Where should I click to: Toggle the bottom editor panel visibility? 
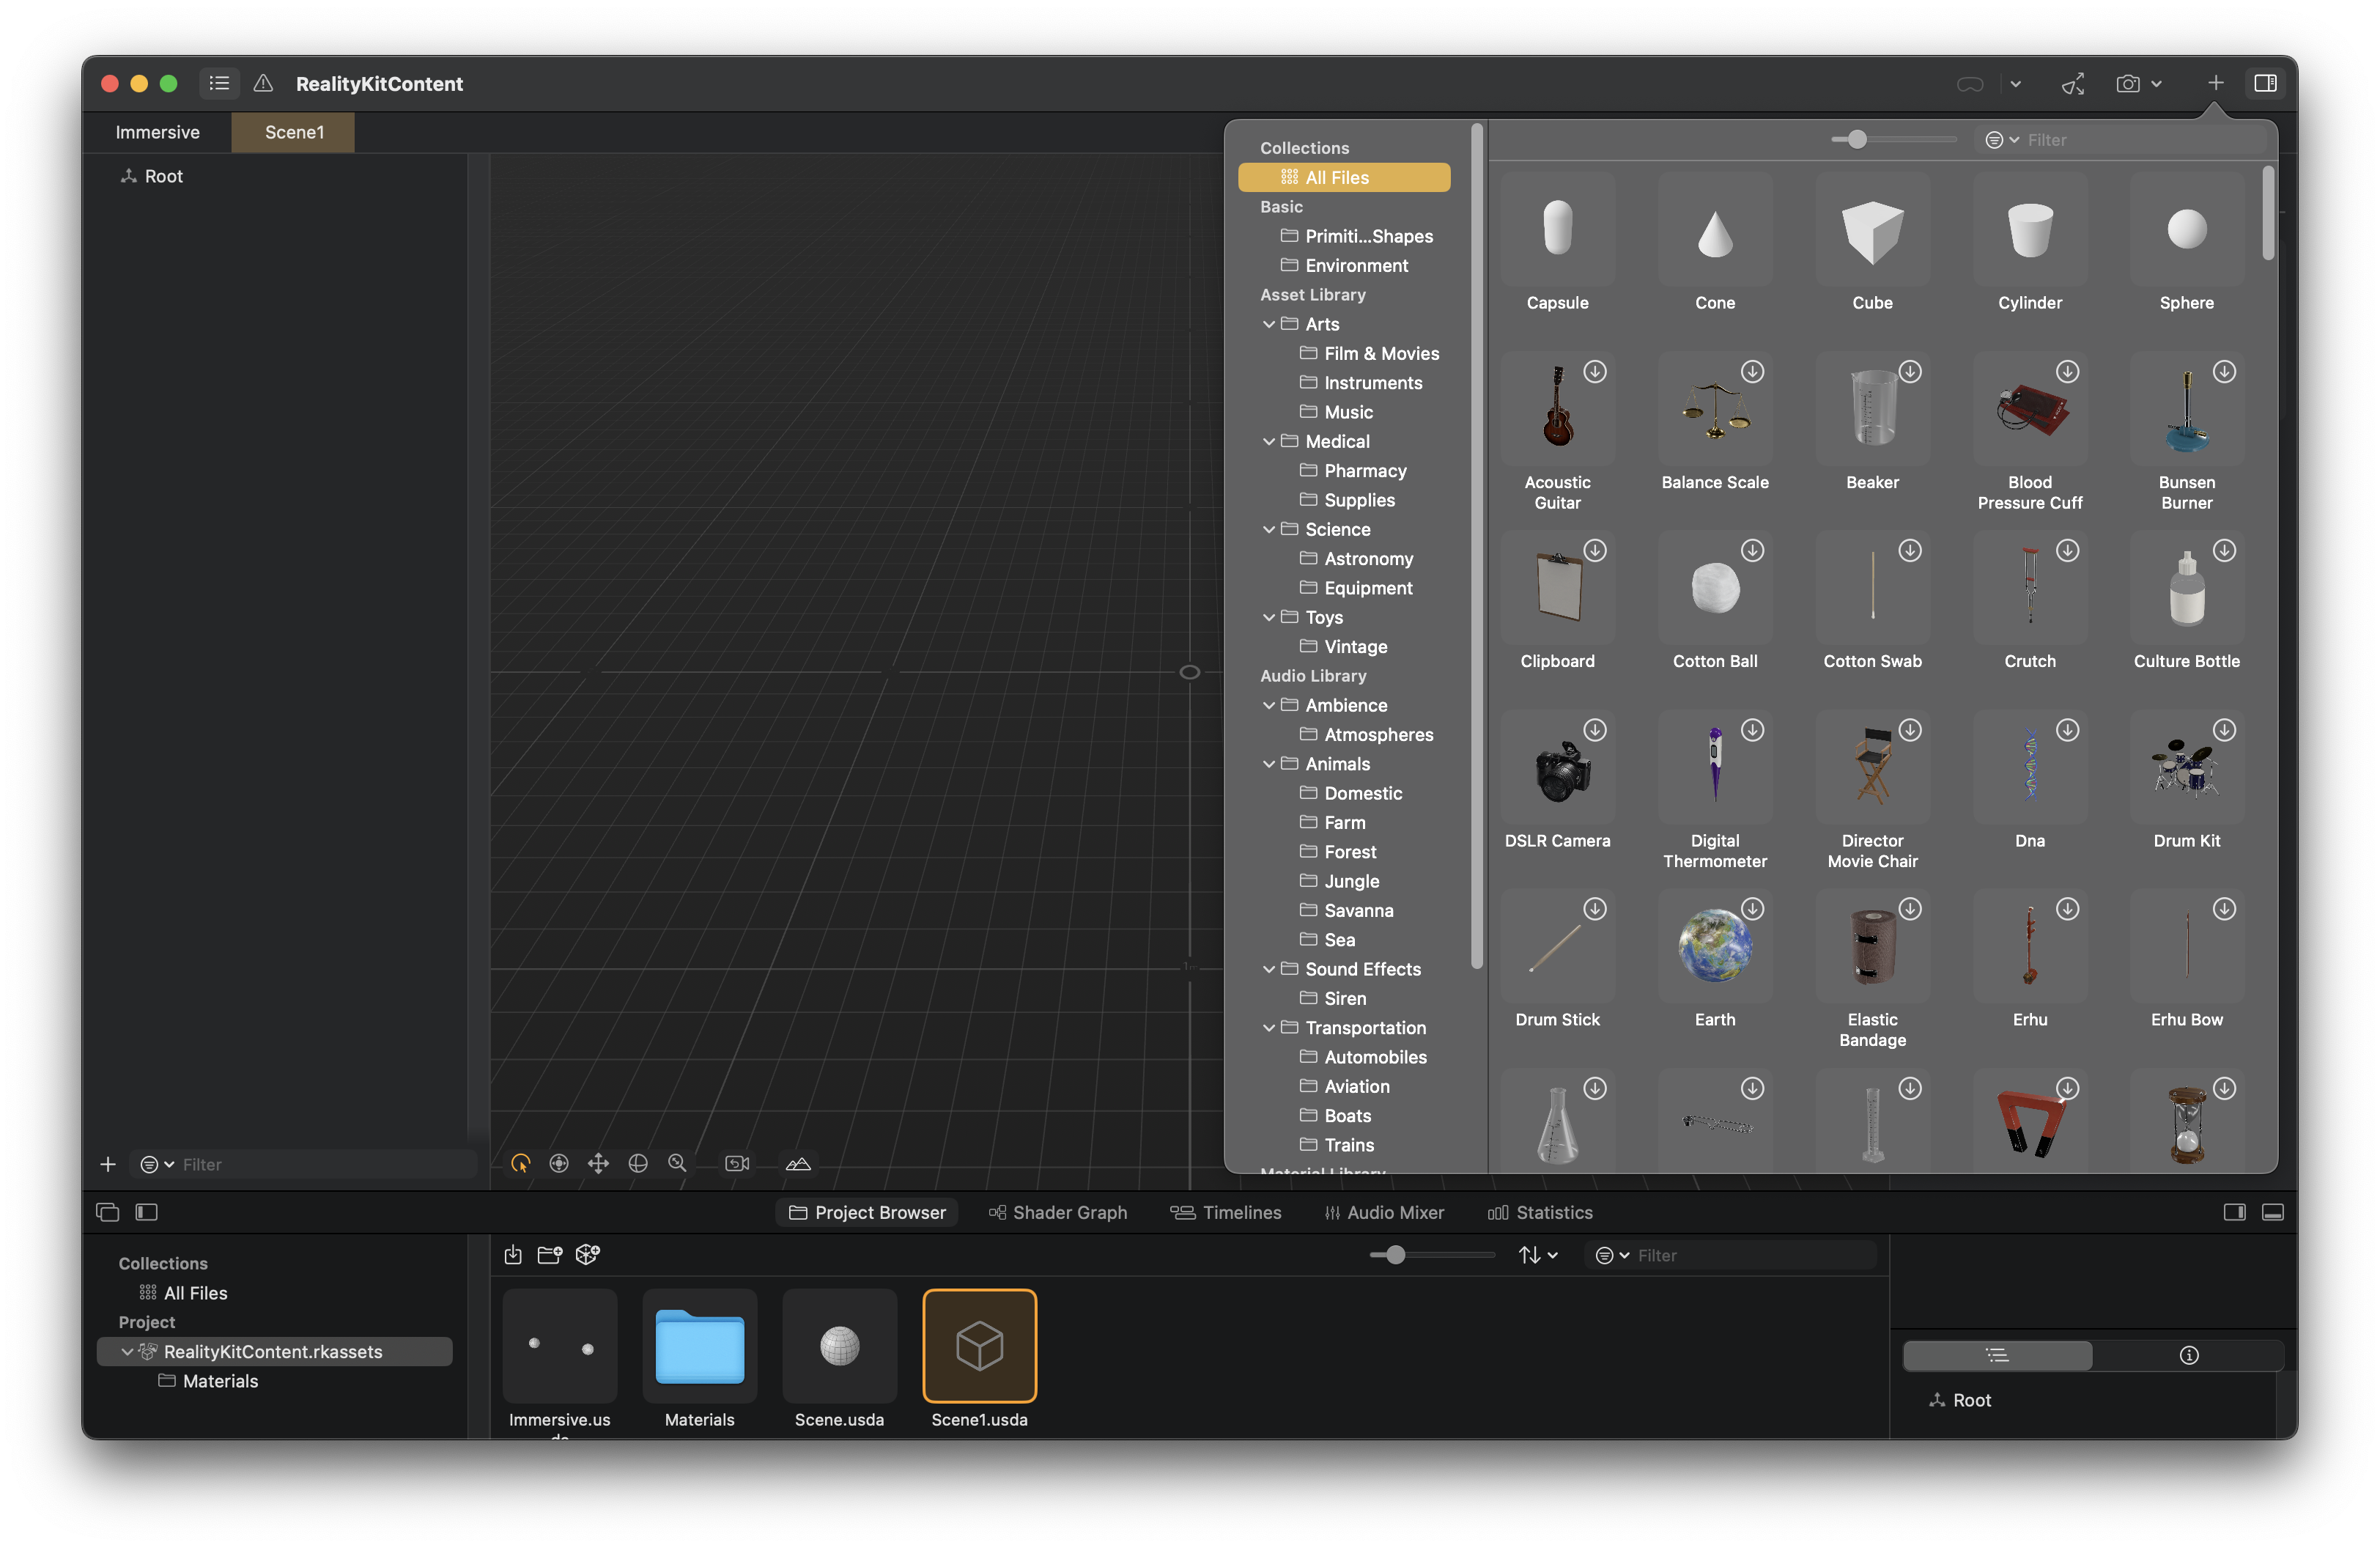pos(2272,1212)
